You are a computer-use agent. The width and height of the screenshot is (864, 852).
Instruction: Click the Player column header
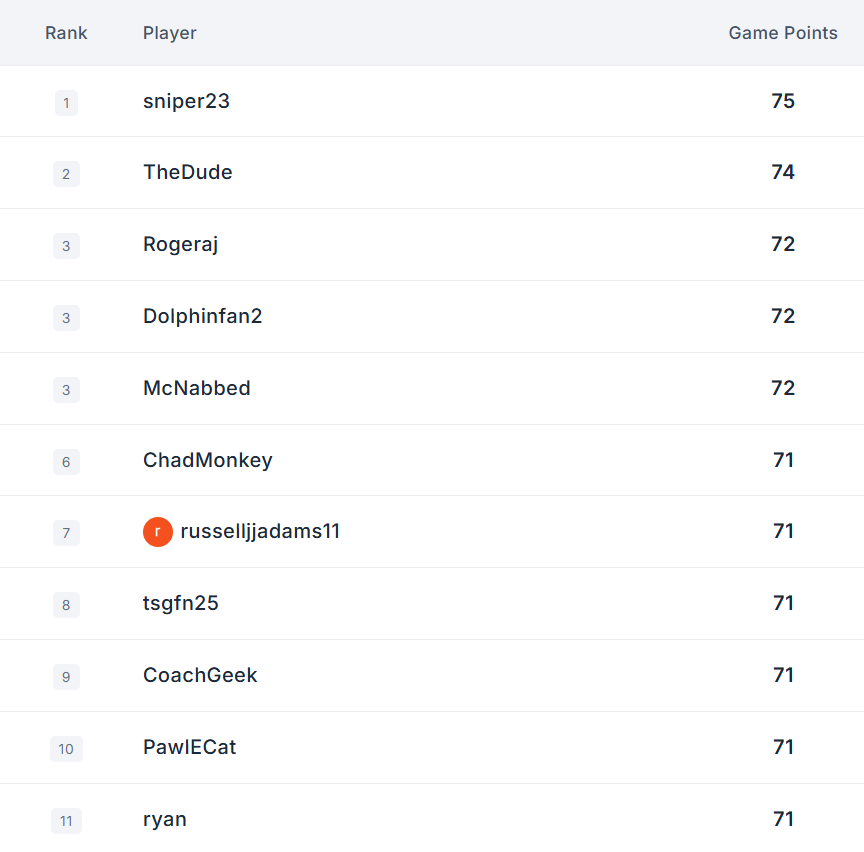point(170,33)
